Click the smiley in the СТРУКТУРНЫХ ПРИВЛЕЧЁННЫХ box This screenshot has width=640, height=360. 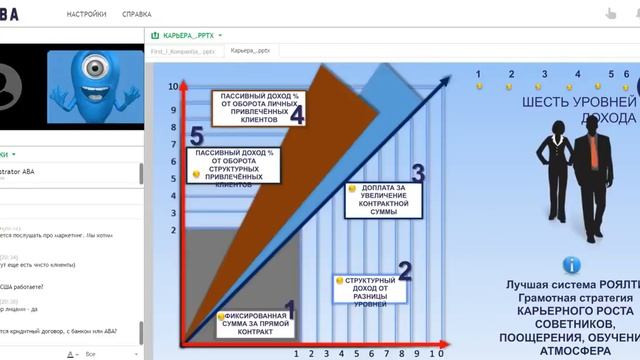(196, 174)
